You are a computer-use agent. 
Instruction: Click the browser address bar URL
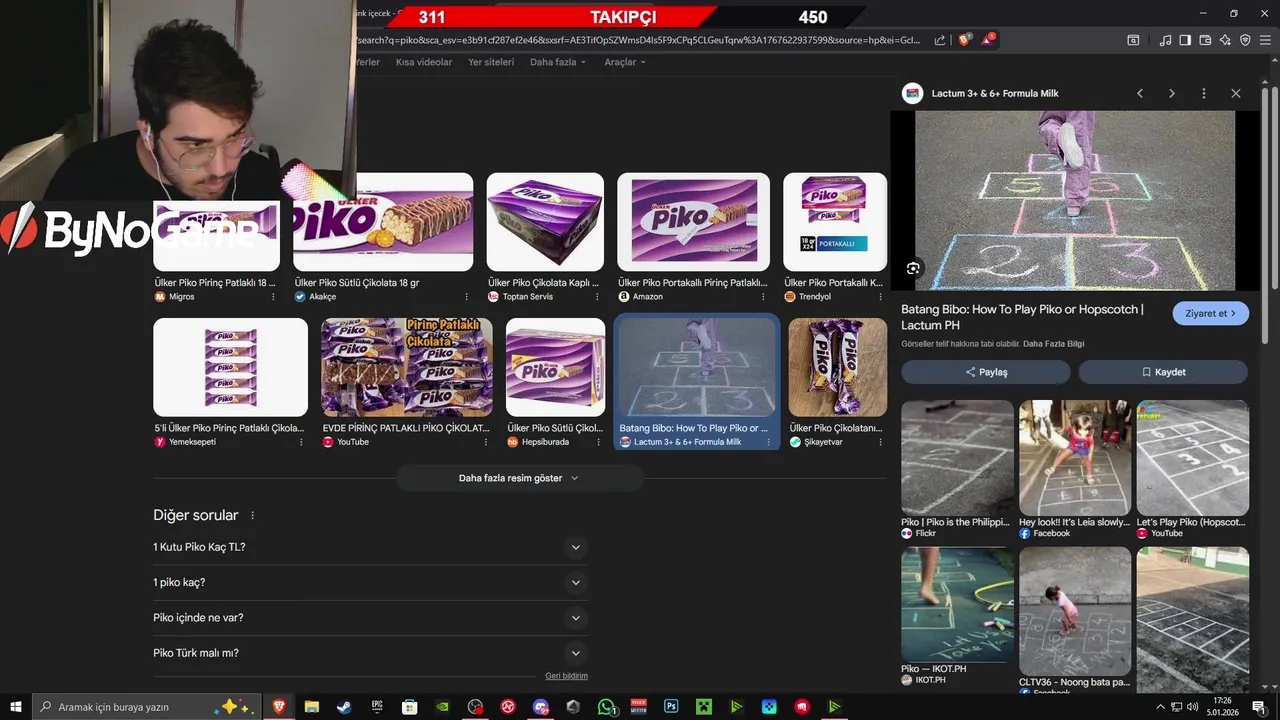click(640, 40)
